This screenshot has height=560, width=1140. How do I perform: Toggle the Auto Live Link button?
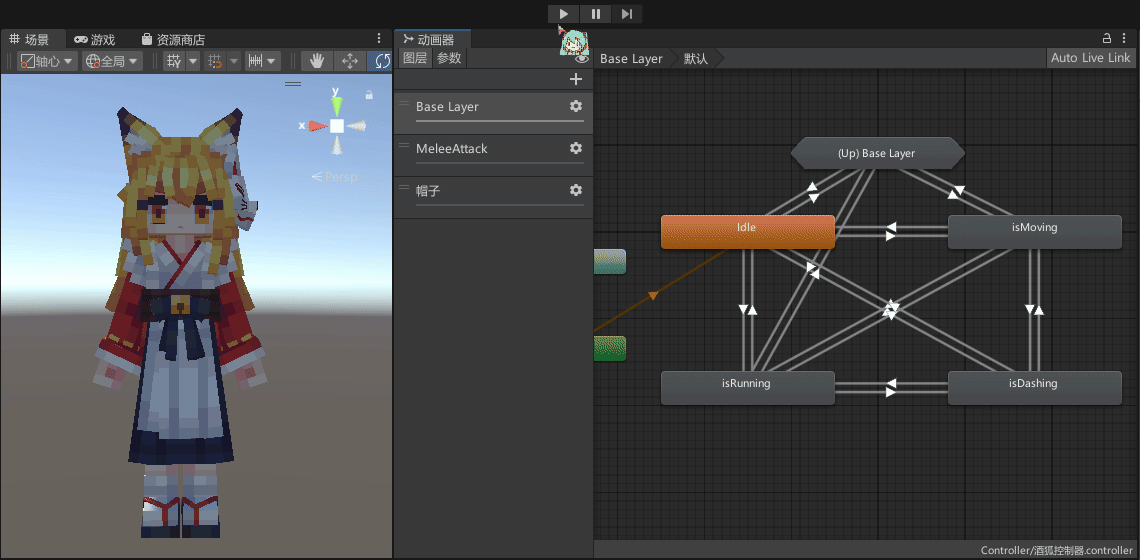[1091, 58]
